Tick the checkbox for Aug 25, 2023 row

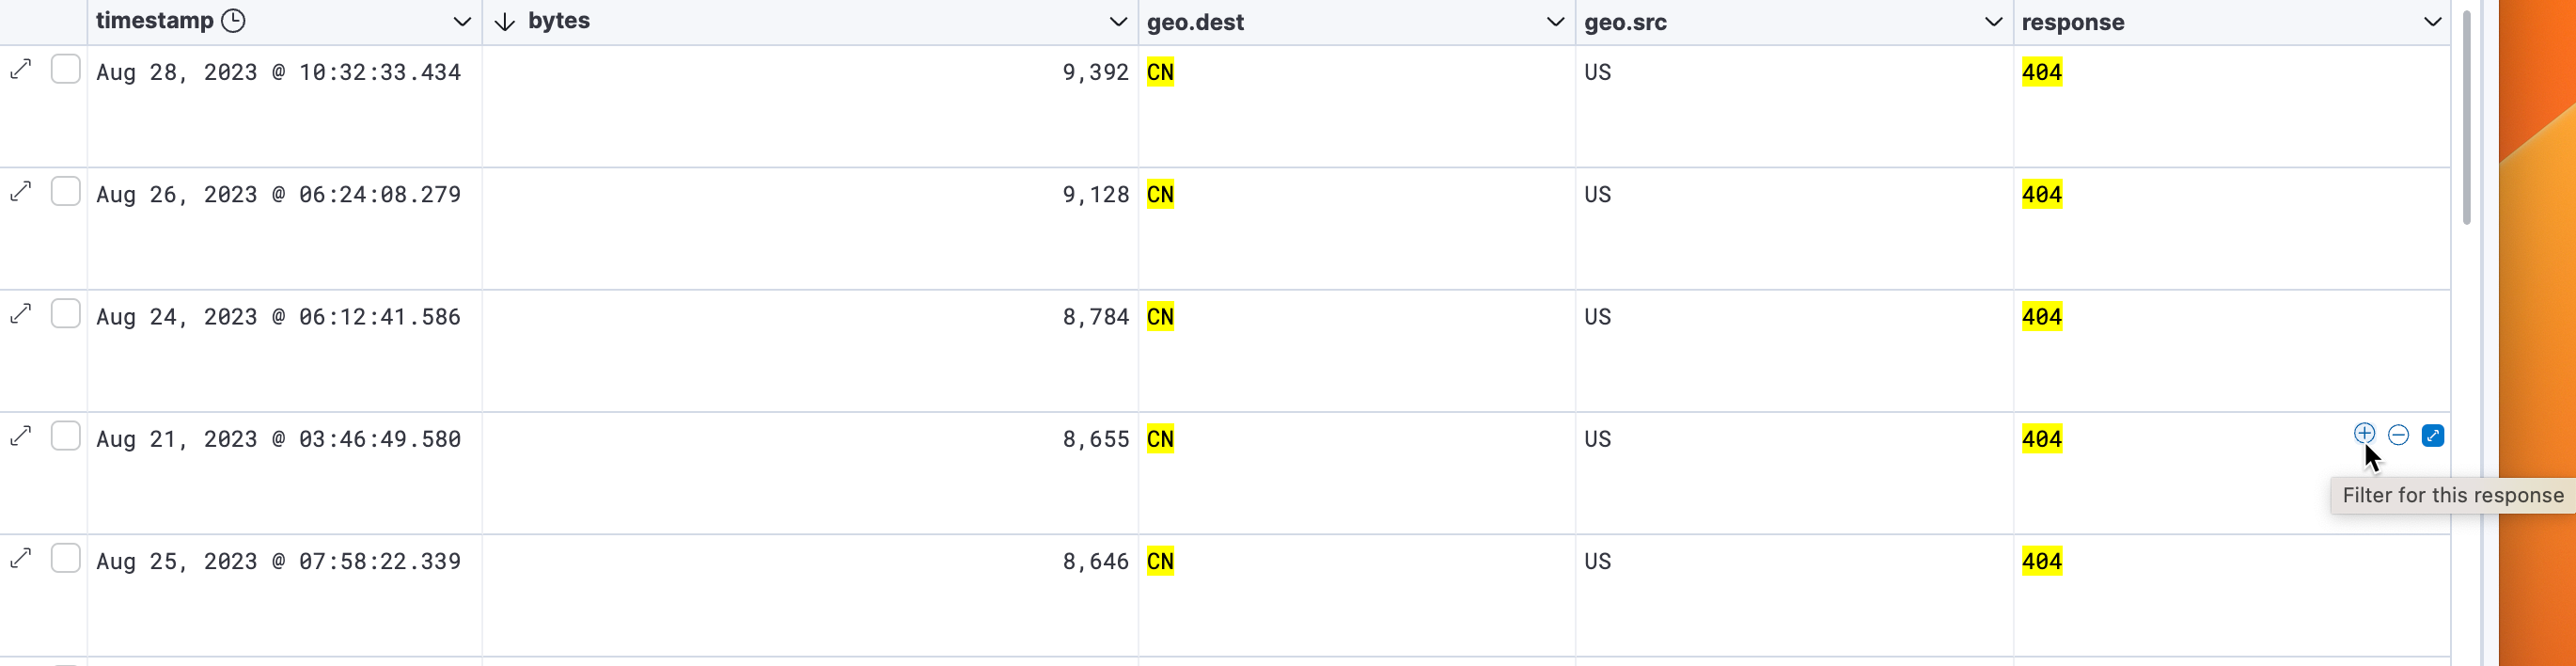(x=66, y=558)
